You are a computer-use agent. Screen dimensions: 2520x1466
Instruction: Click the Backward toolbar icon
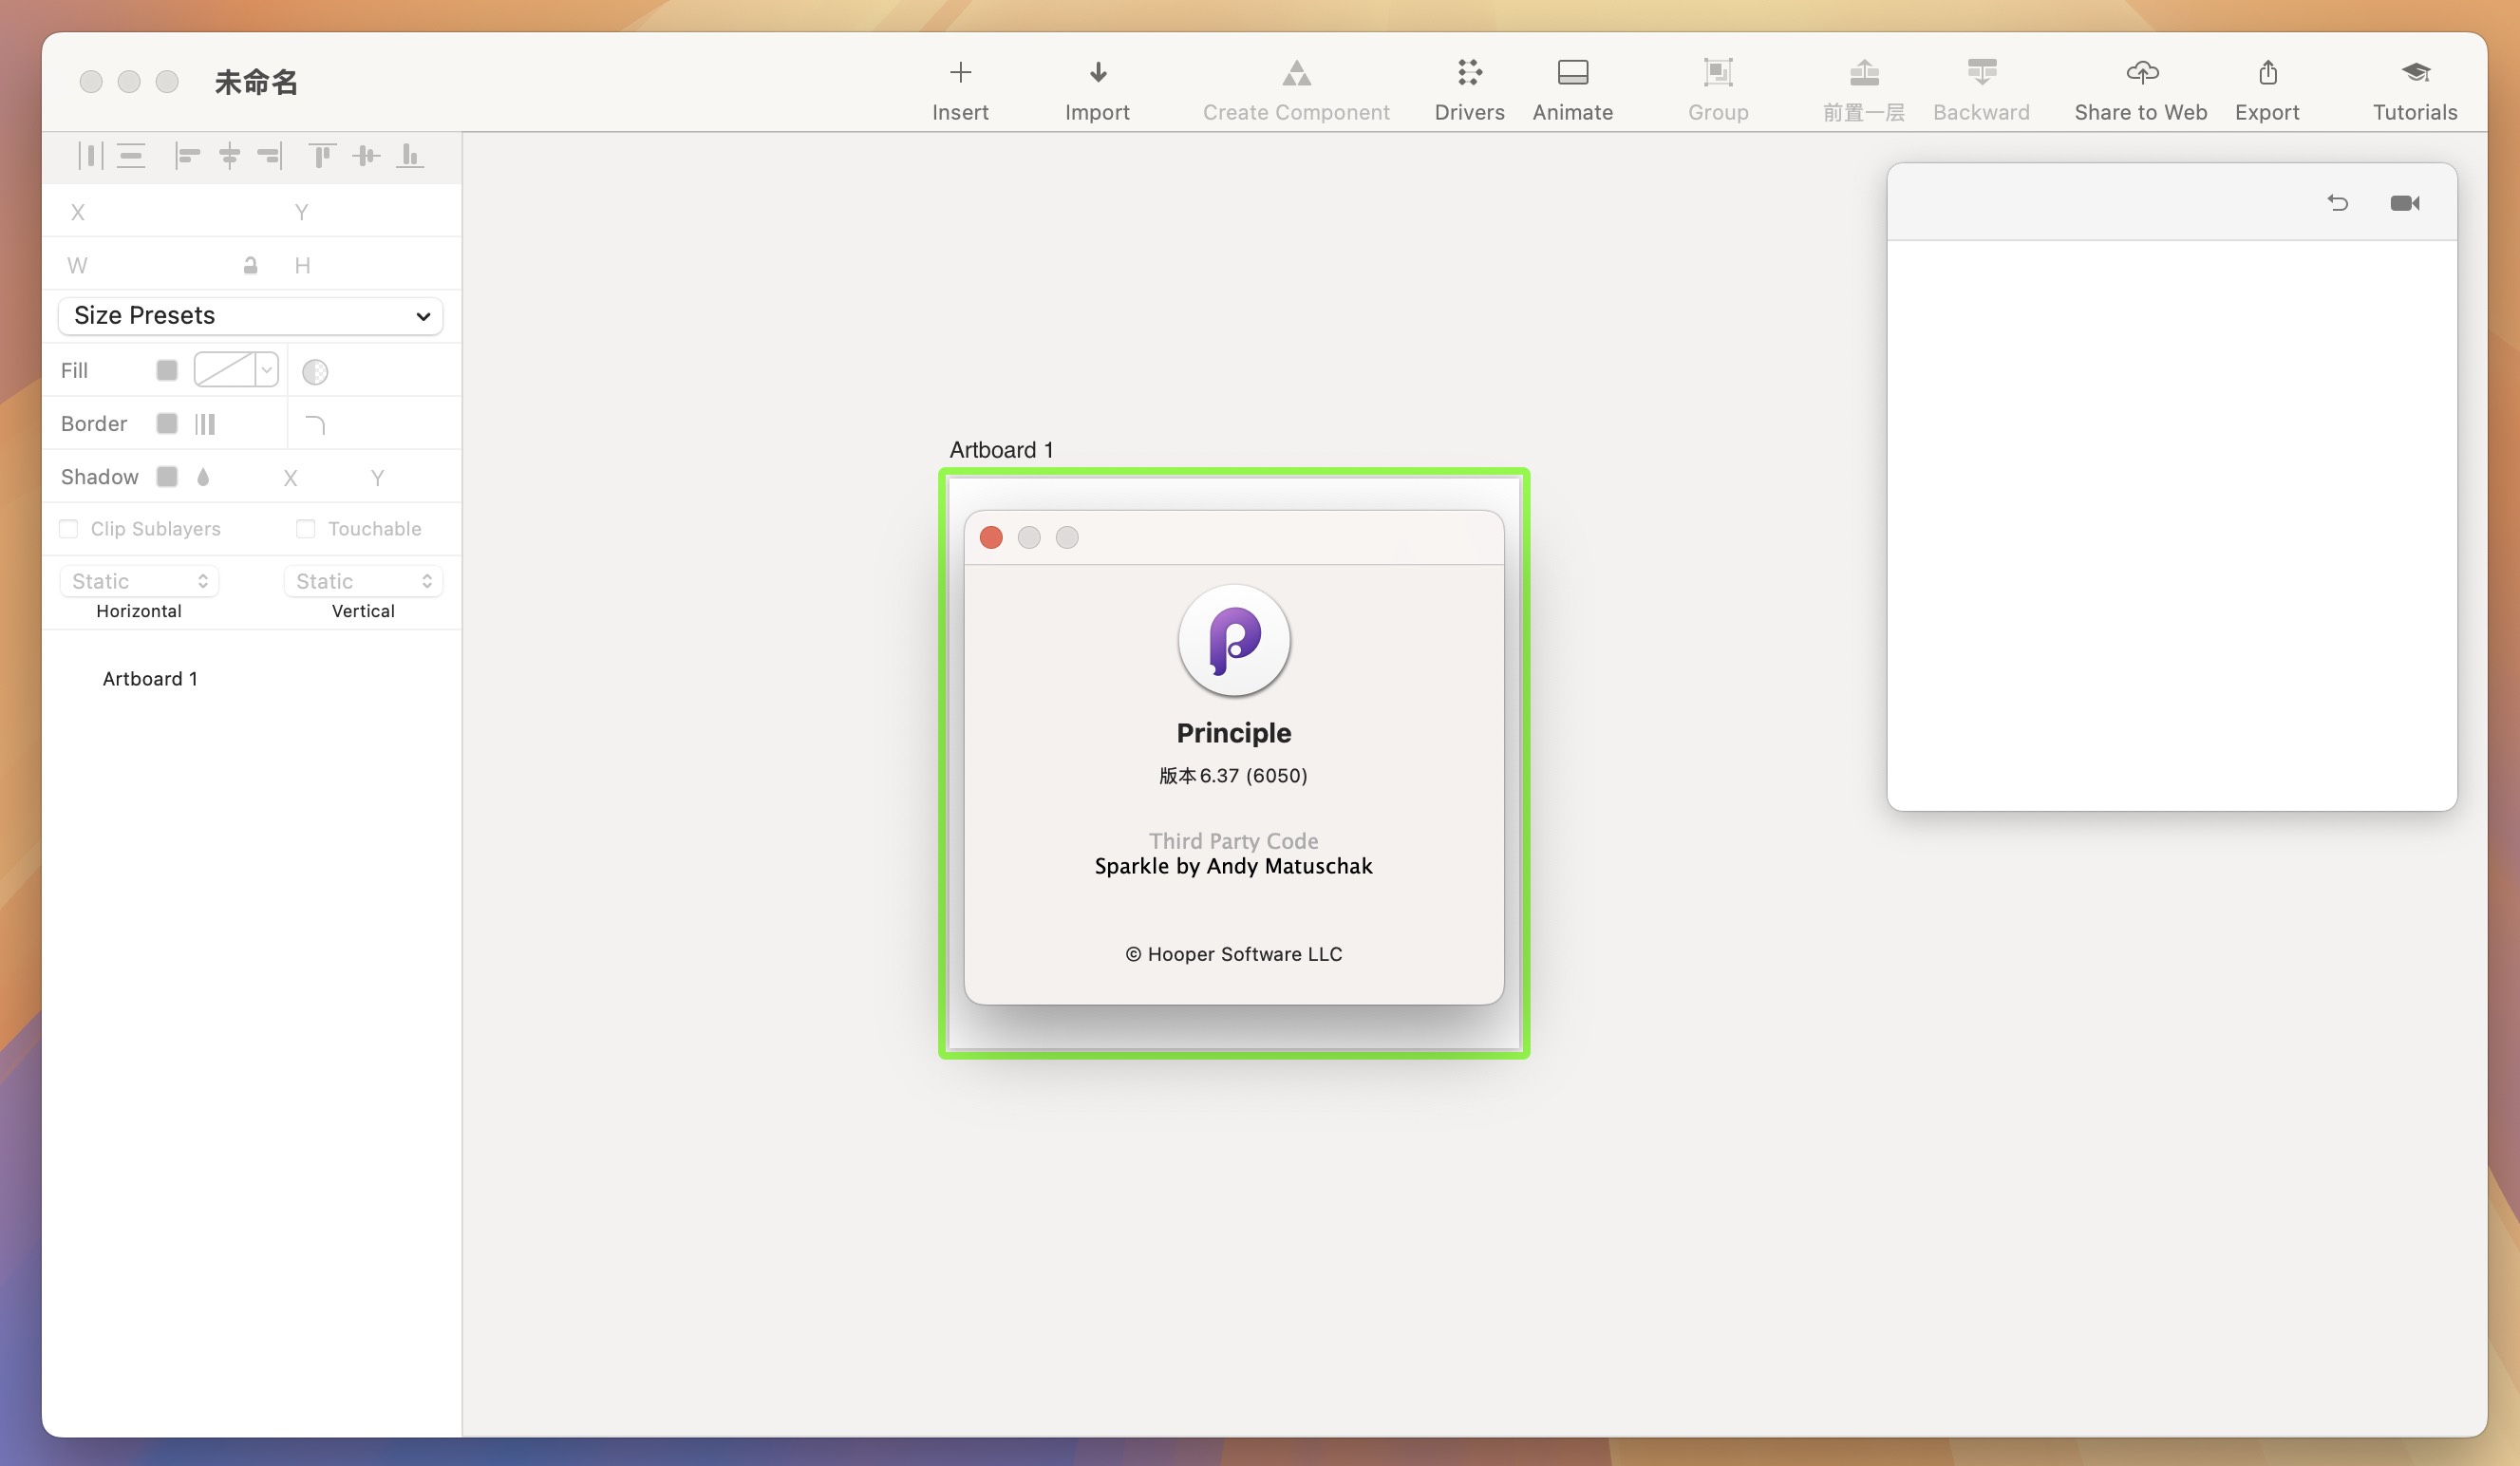tap(1981, 72)
